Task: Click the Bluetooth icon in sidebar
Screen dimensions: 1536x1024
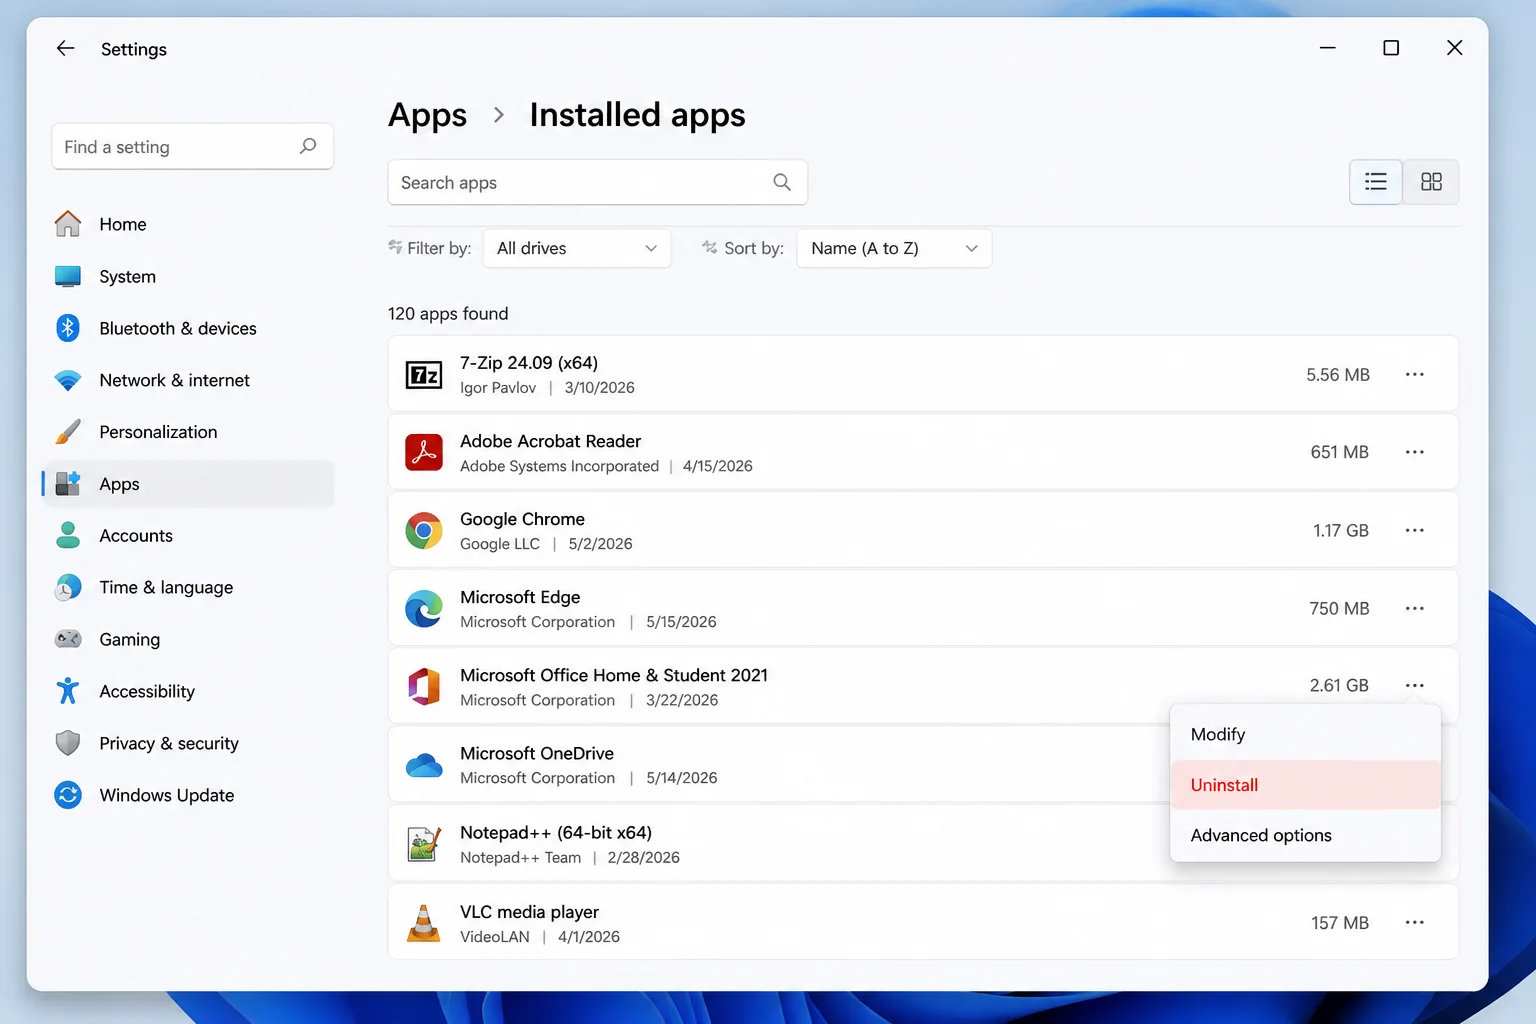Action: click(x=68, y=328)
